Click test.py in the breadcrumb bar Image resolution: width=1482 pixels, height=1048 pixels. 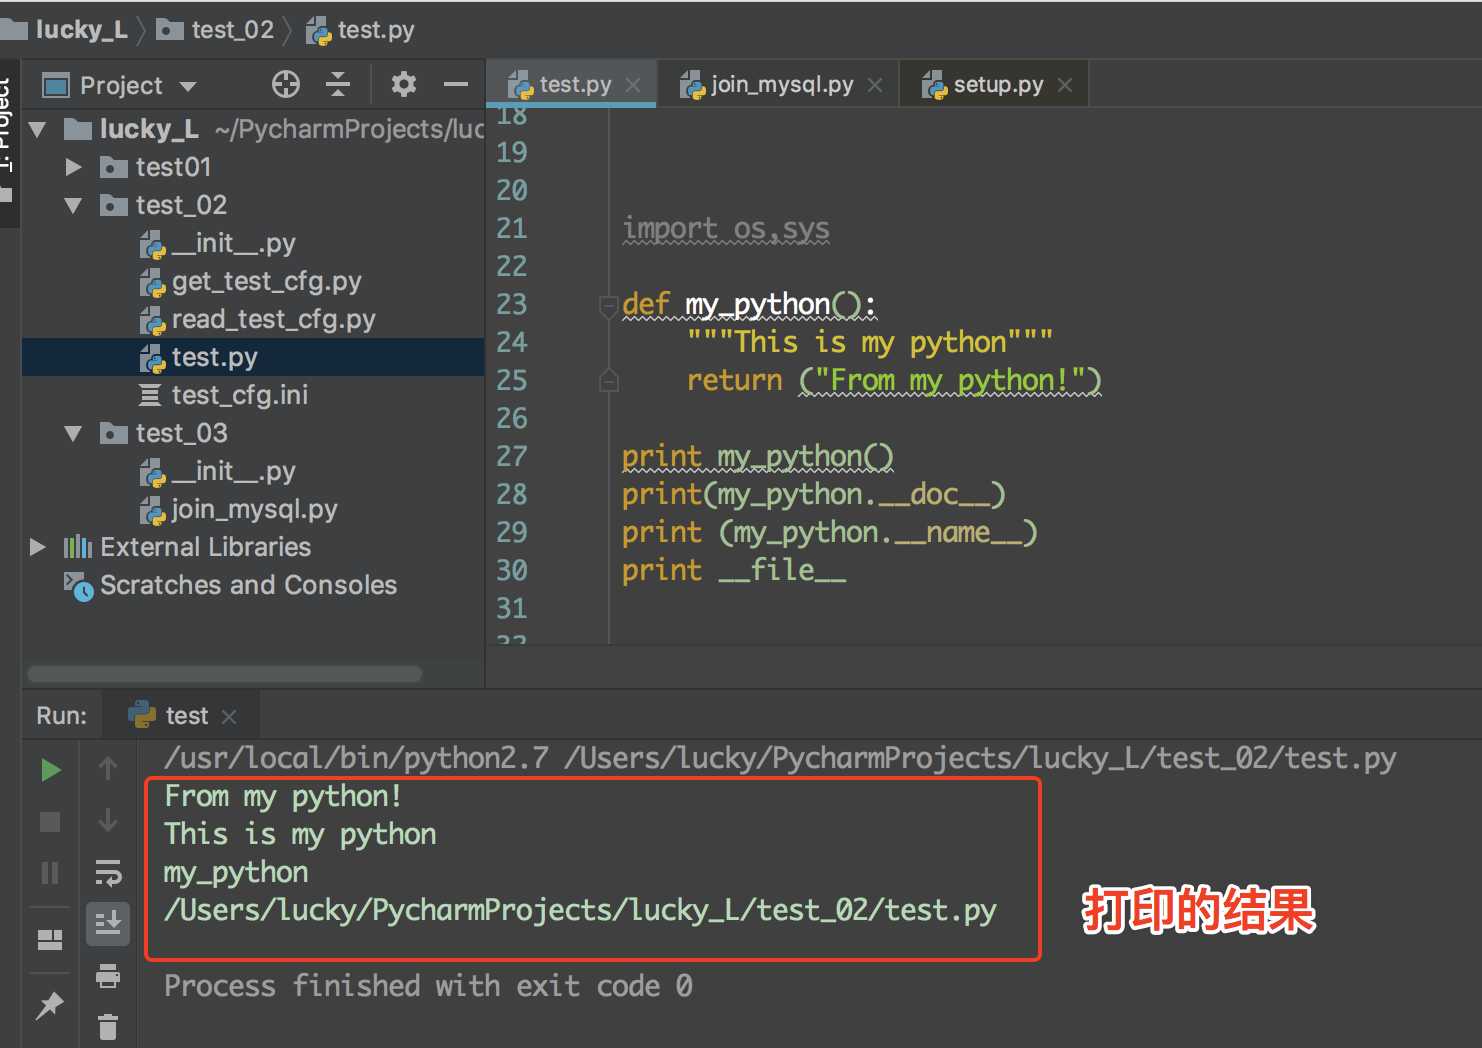(361, 30)
